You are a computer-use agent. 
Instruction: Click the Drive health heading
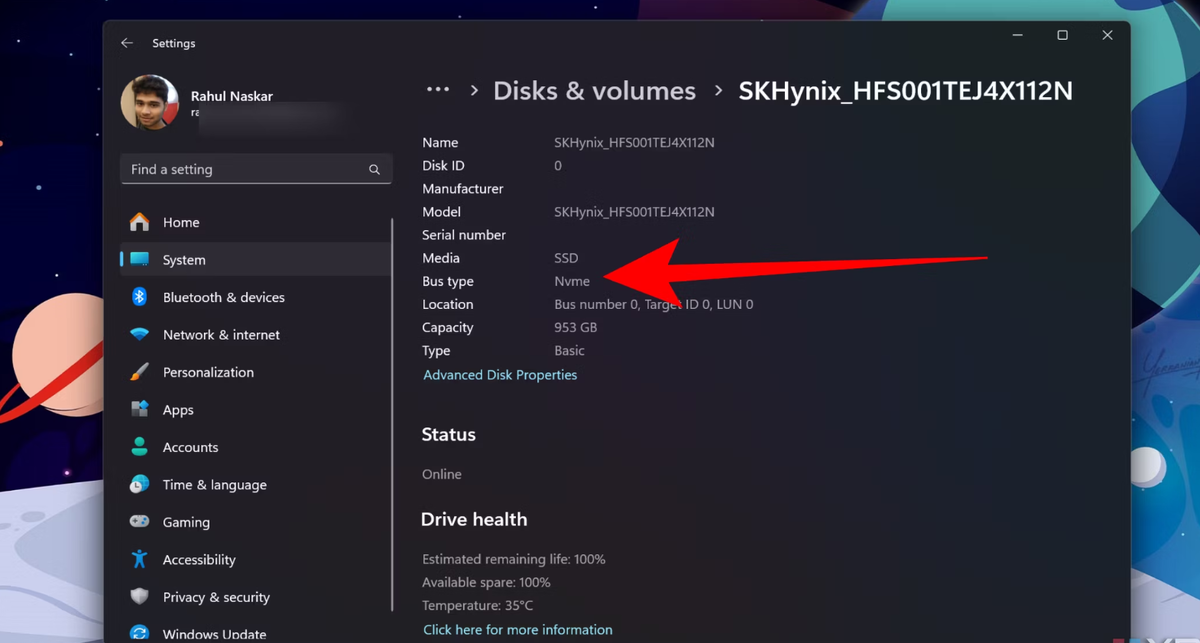point(474,520)
